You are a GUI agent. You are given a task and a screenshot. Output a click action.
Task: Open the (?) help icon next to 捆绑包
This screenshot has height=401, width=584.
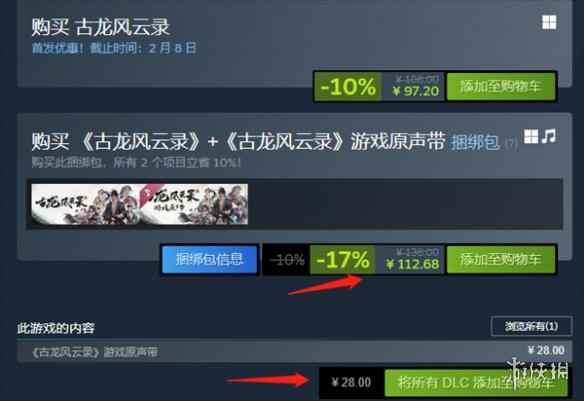click(x=511, y=144)
